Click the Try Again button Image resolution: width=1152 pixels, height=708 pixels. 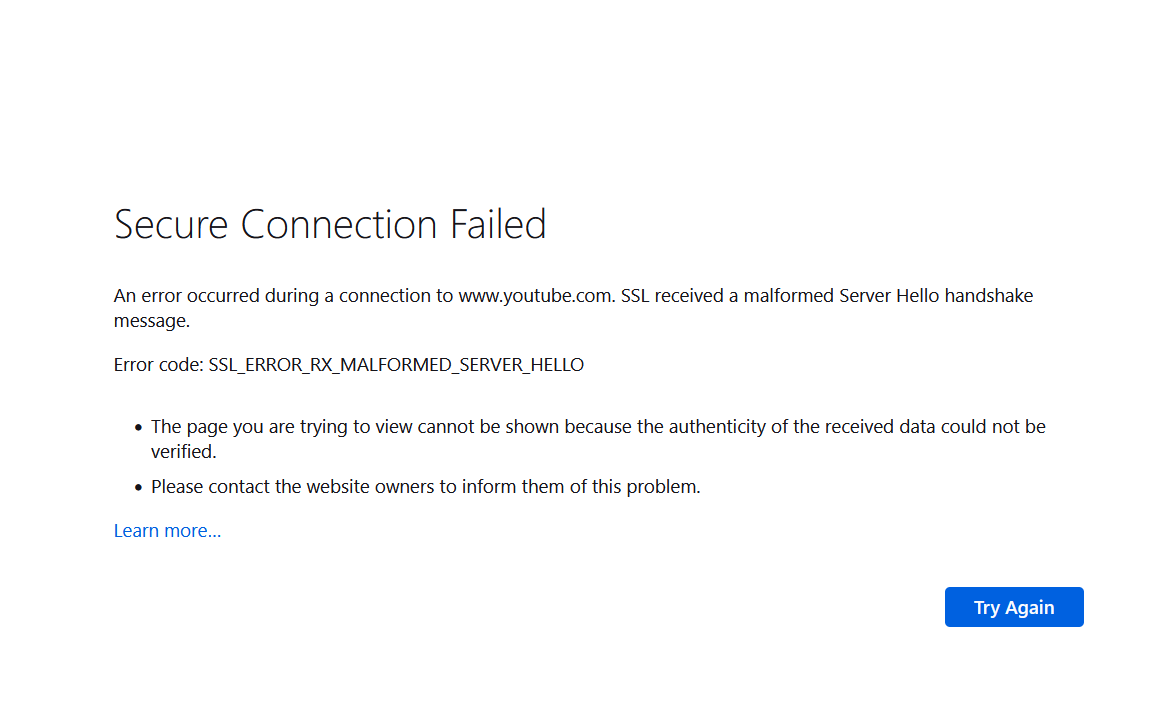click(1013, 607)
